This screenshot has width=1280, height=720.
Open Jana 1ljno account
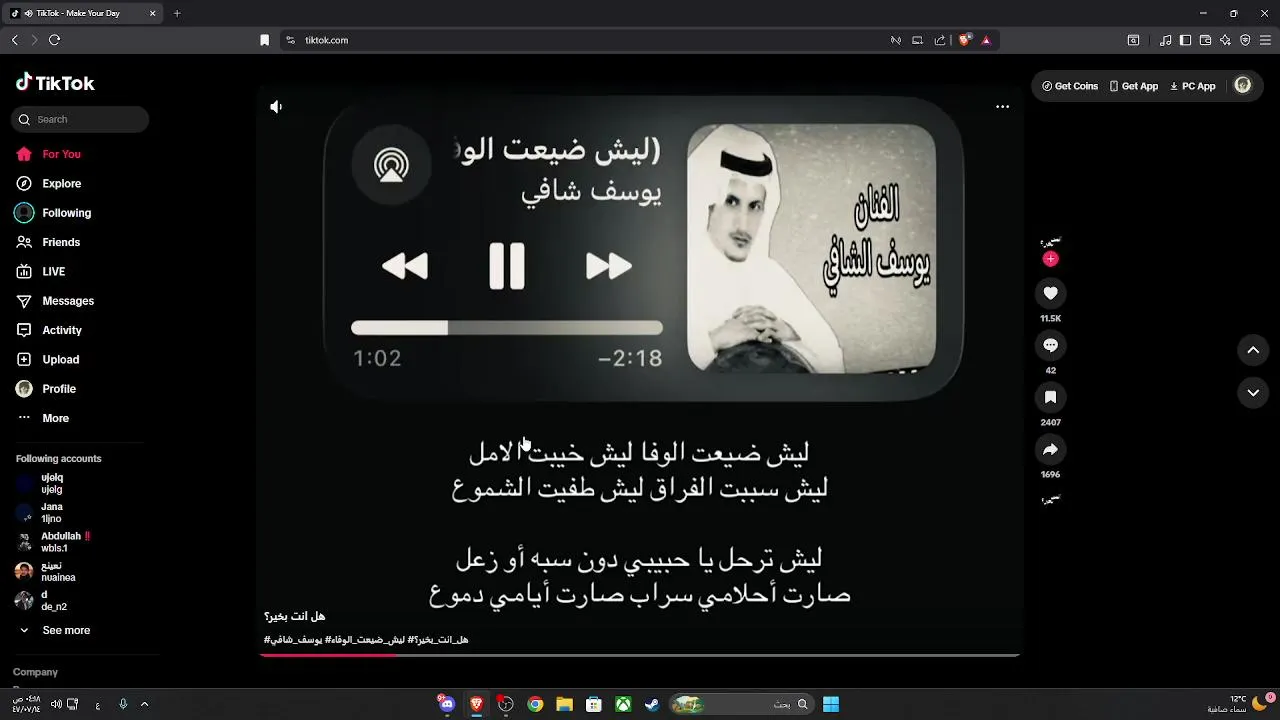[x=39, y=513]
